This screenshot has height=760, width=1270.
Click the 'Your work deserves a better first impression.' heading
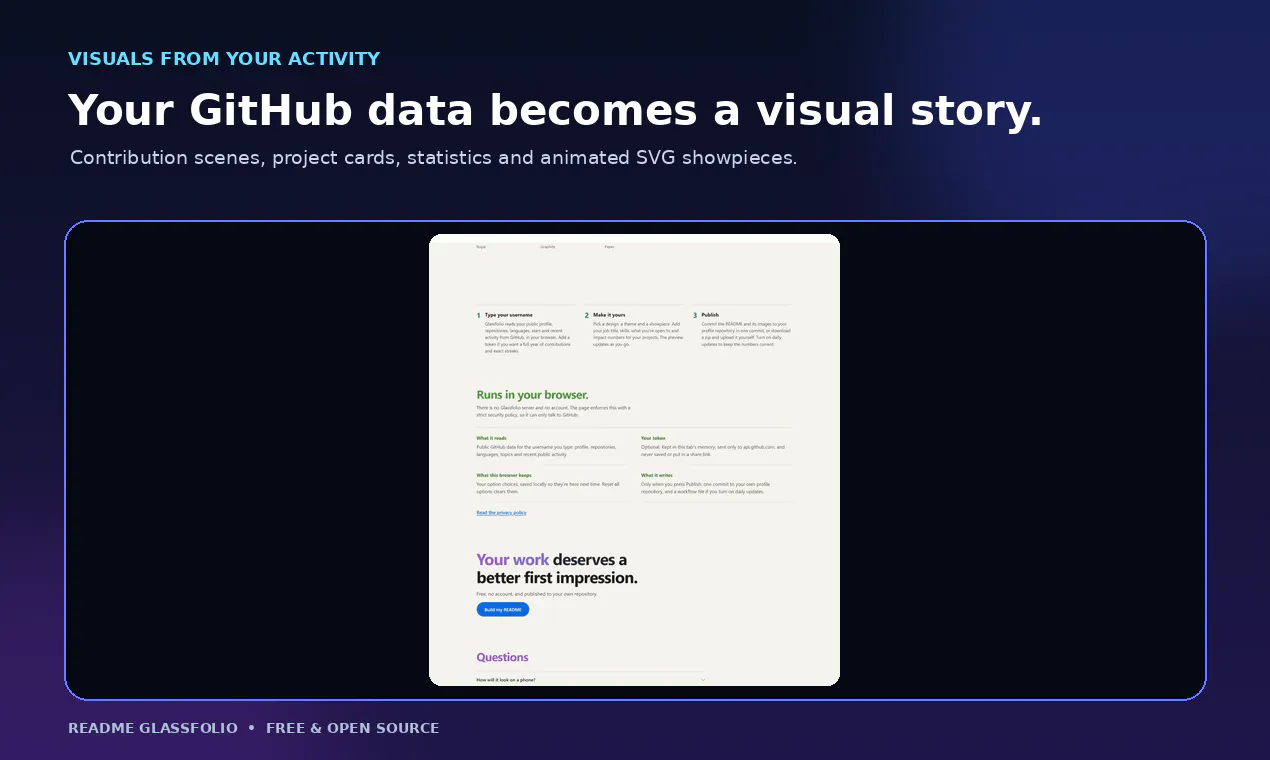557,569
